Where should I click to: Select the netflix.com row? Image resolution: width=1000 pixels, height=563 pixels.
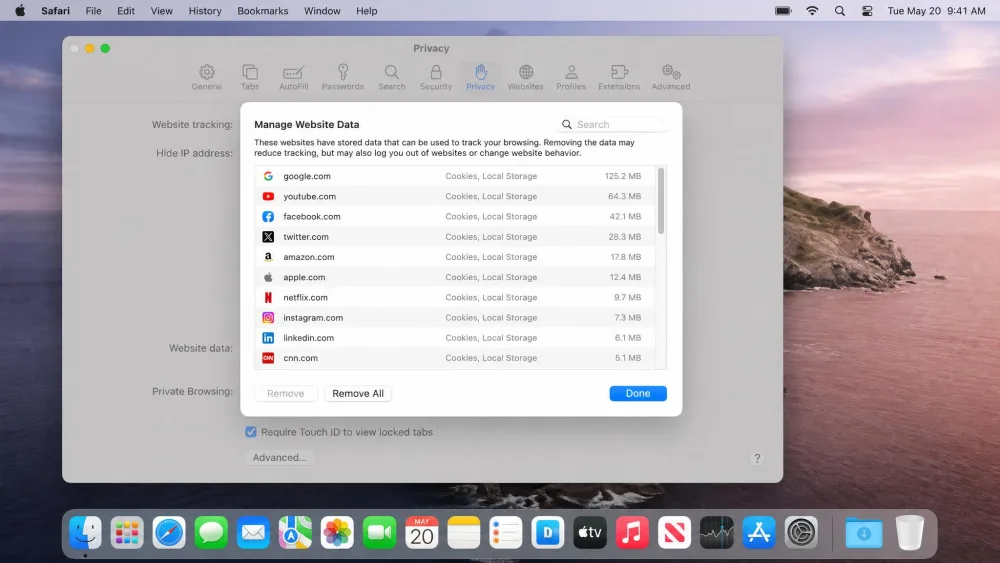point(455,297)
